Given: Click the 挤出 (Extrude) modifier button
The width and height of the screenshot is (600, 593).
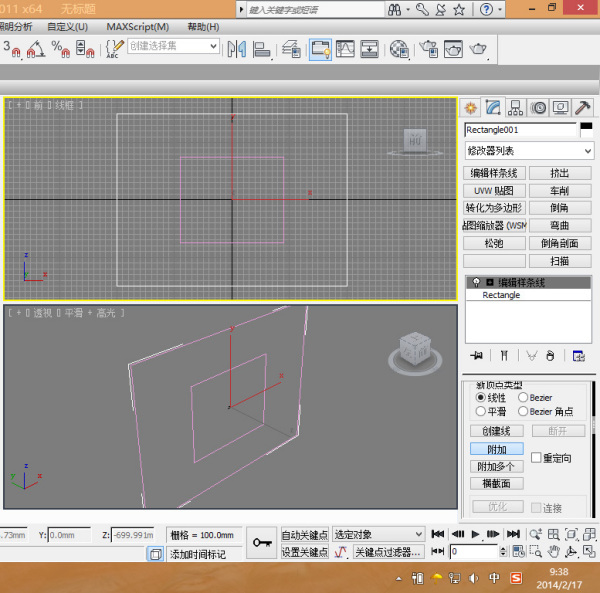Looking at the screenshot, I should [x=560, y=173].
